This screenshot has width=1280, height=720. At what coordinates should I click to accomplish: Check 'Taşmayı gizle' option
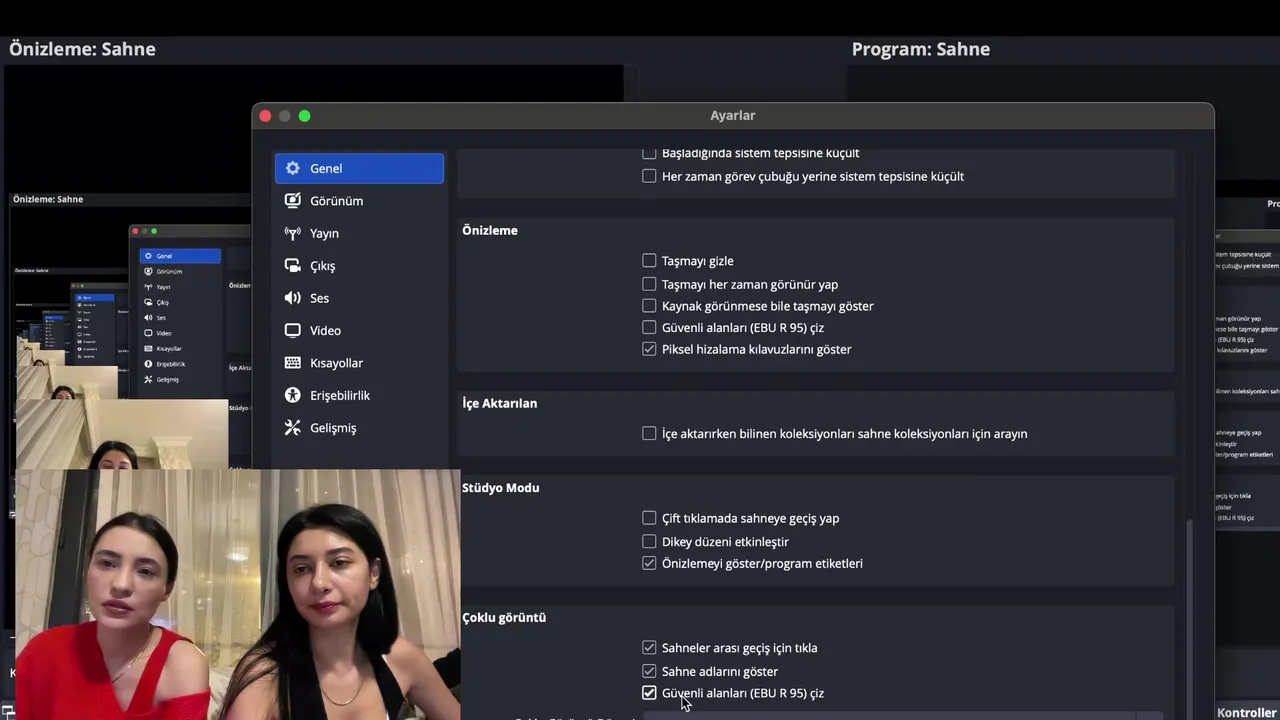coord(649,260)
